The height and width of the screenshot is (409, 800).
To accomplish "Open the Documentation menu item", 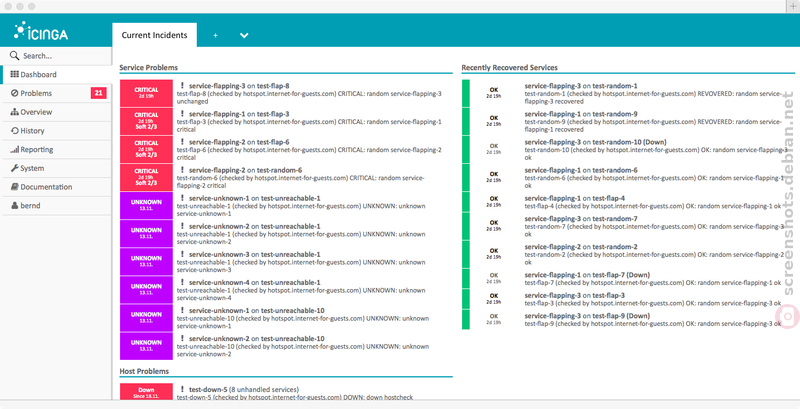I will tap(56, 187).
